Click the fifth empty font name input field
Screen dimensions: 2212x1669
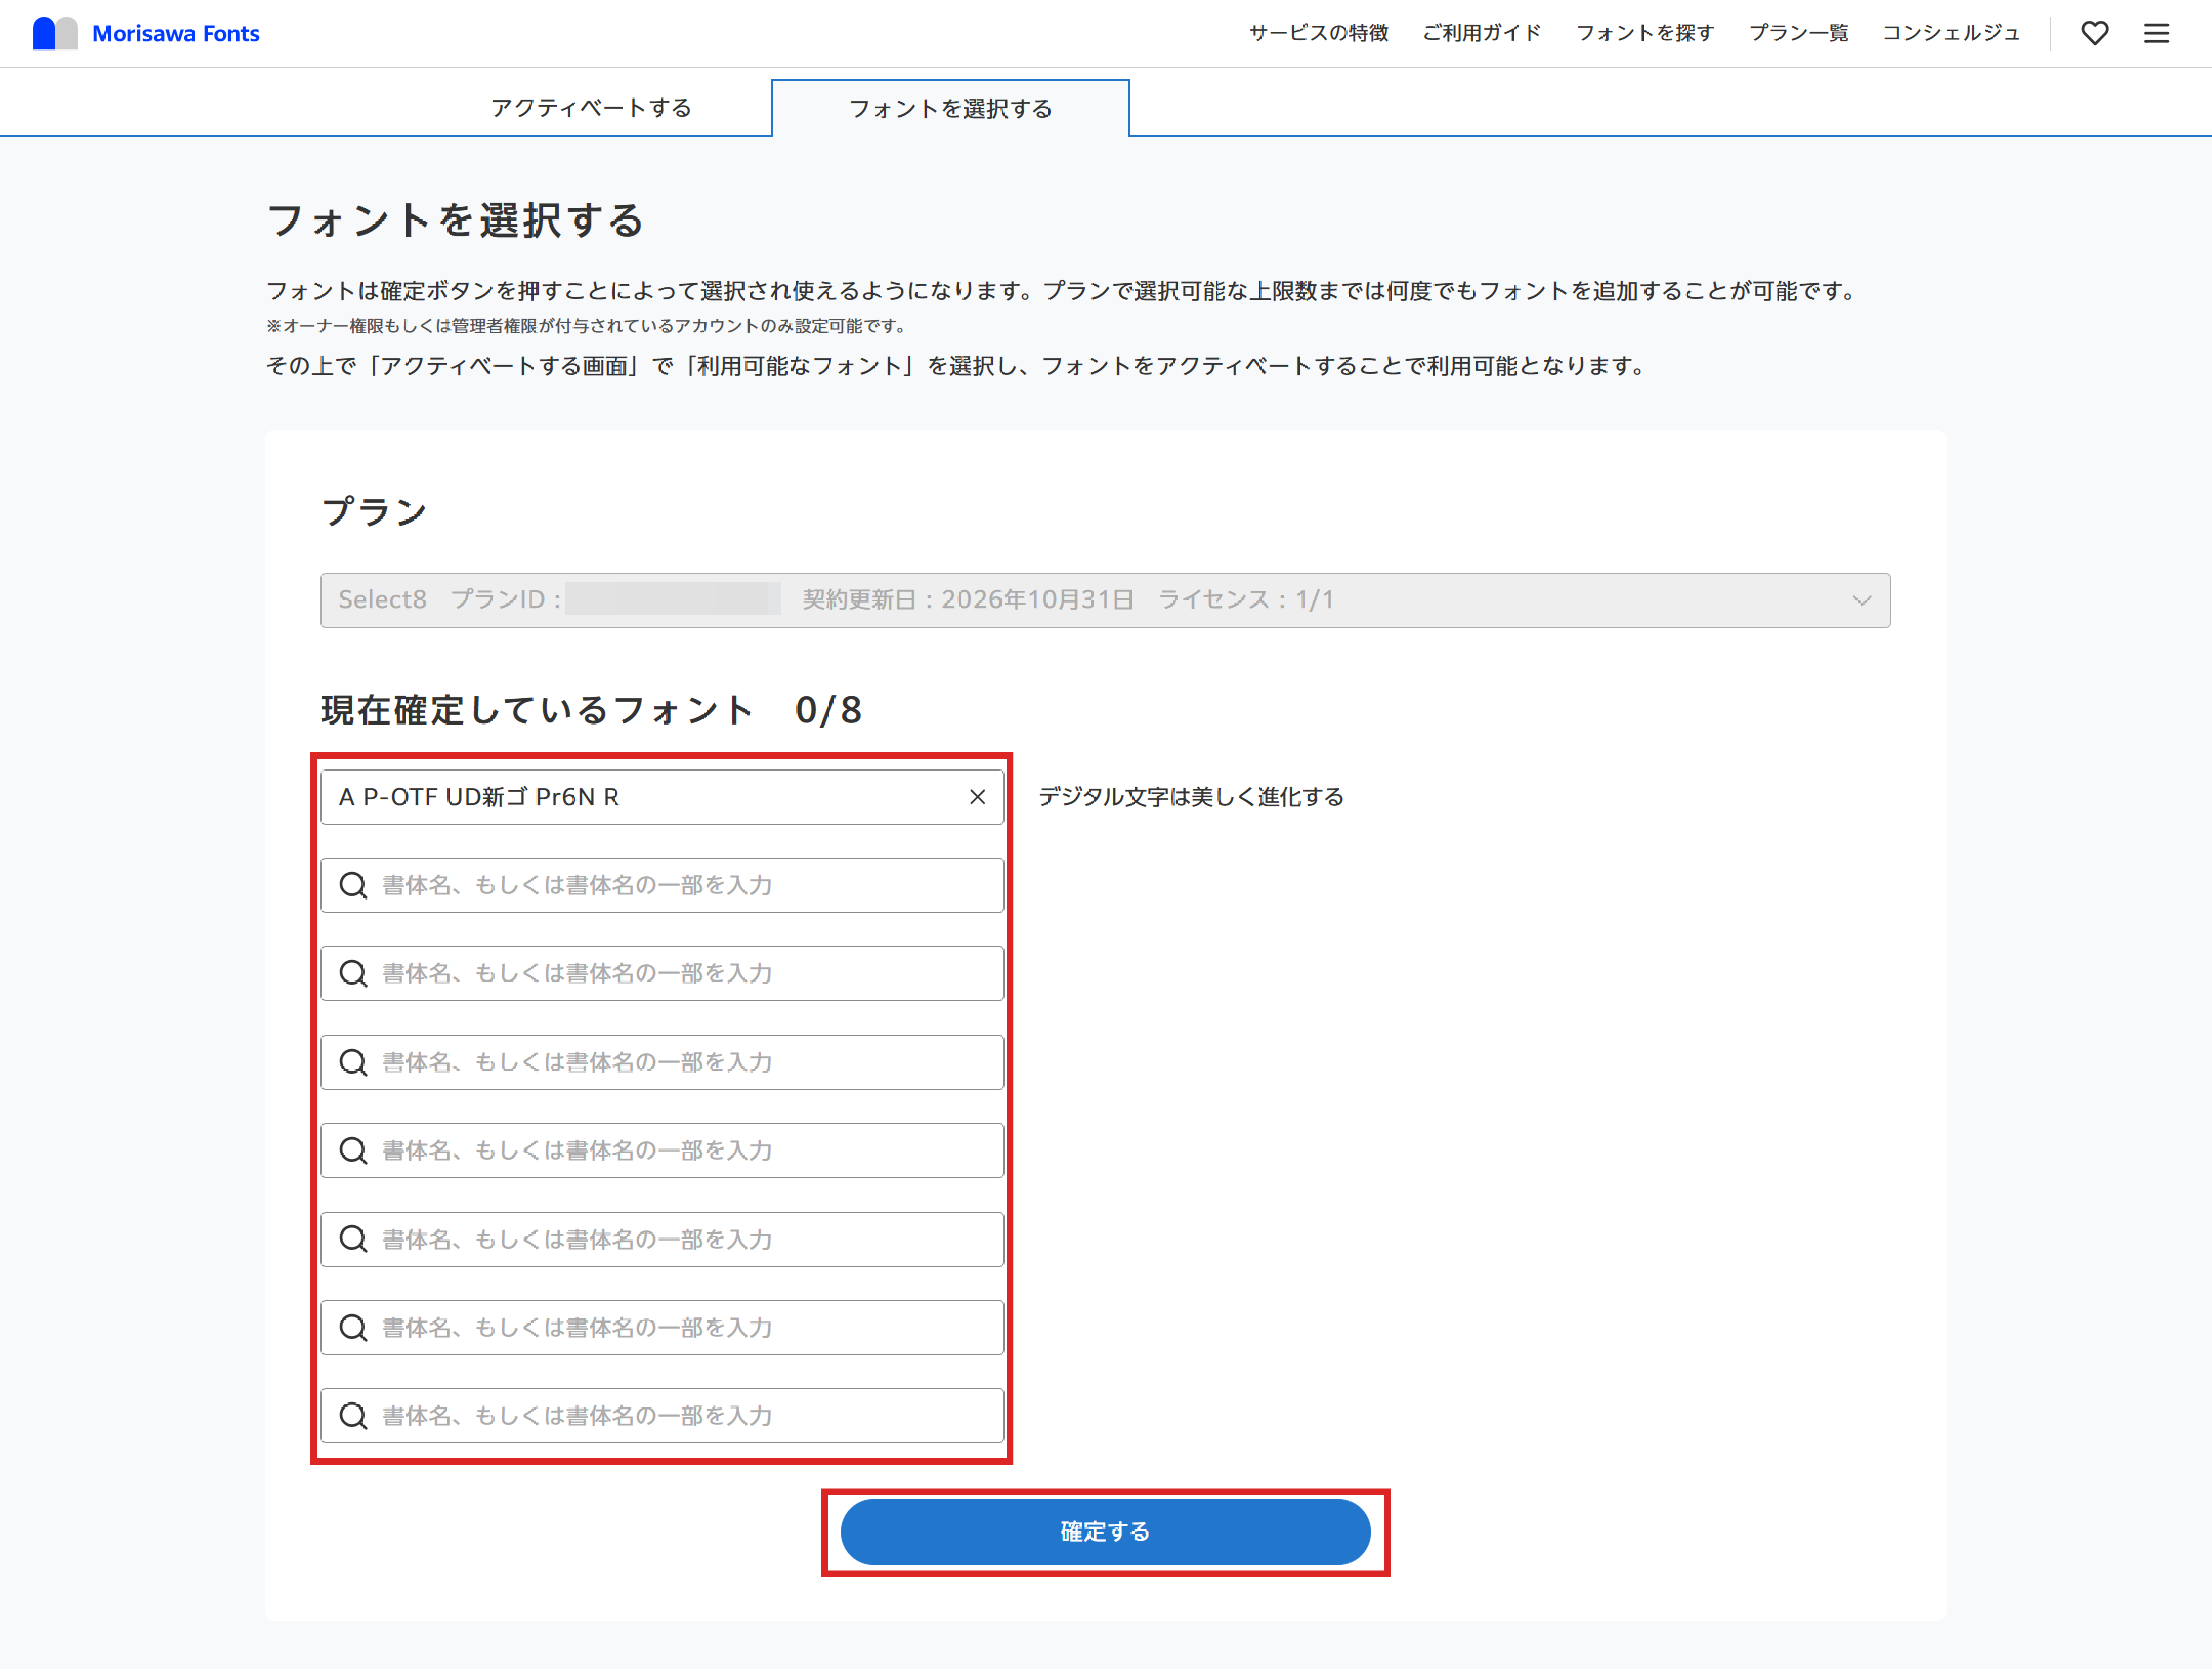662,1239
